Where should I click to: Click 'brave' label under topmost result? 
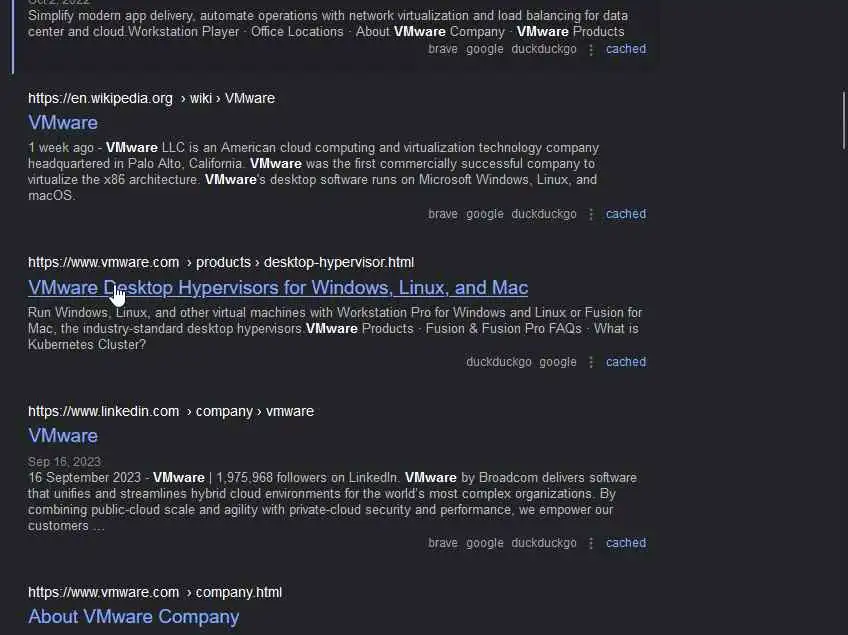[x=443, y=49]
